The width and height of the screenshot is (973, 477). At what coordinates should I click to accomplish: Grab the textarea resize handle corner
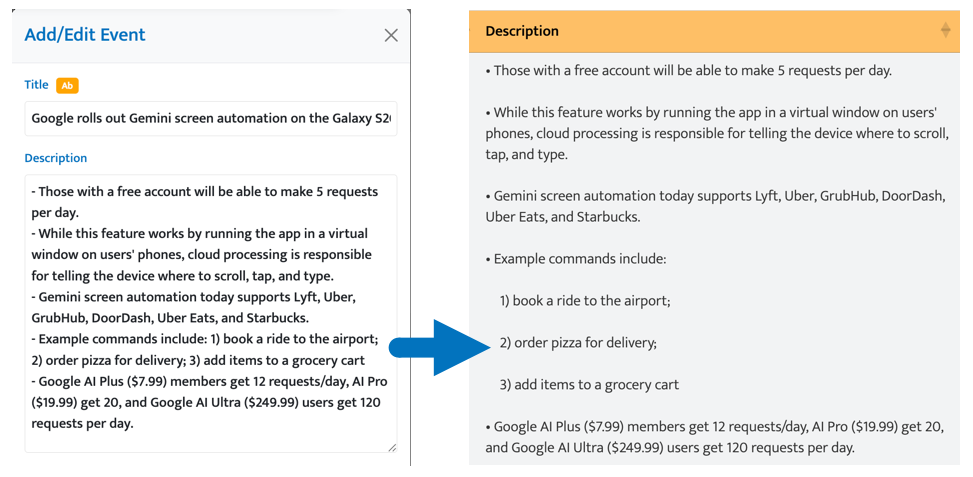click(x=392, y=448)
